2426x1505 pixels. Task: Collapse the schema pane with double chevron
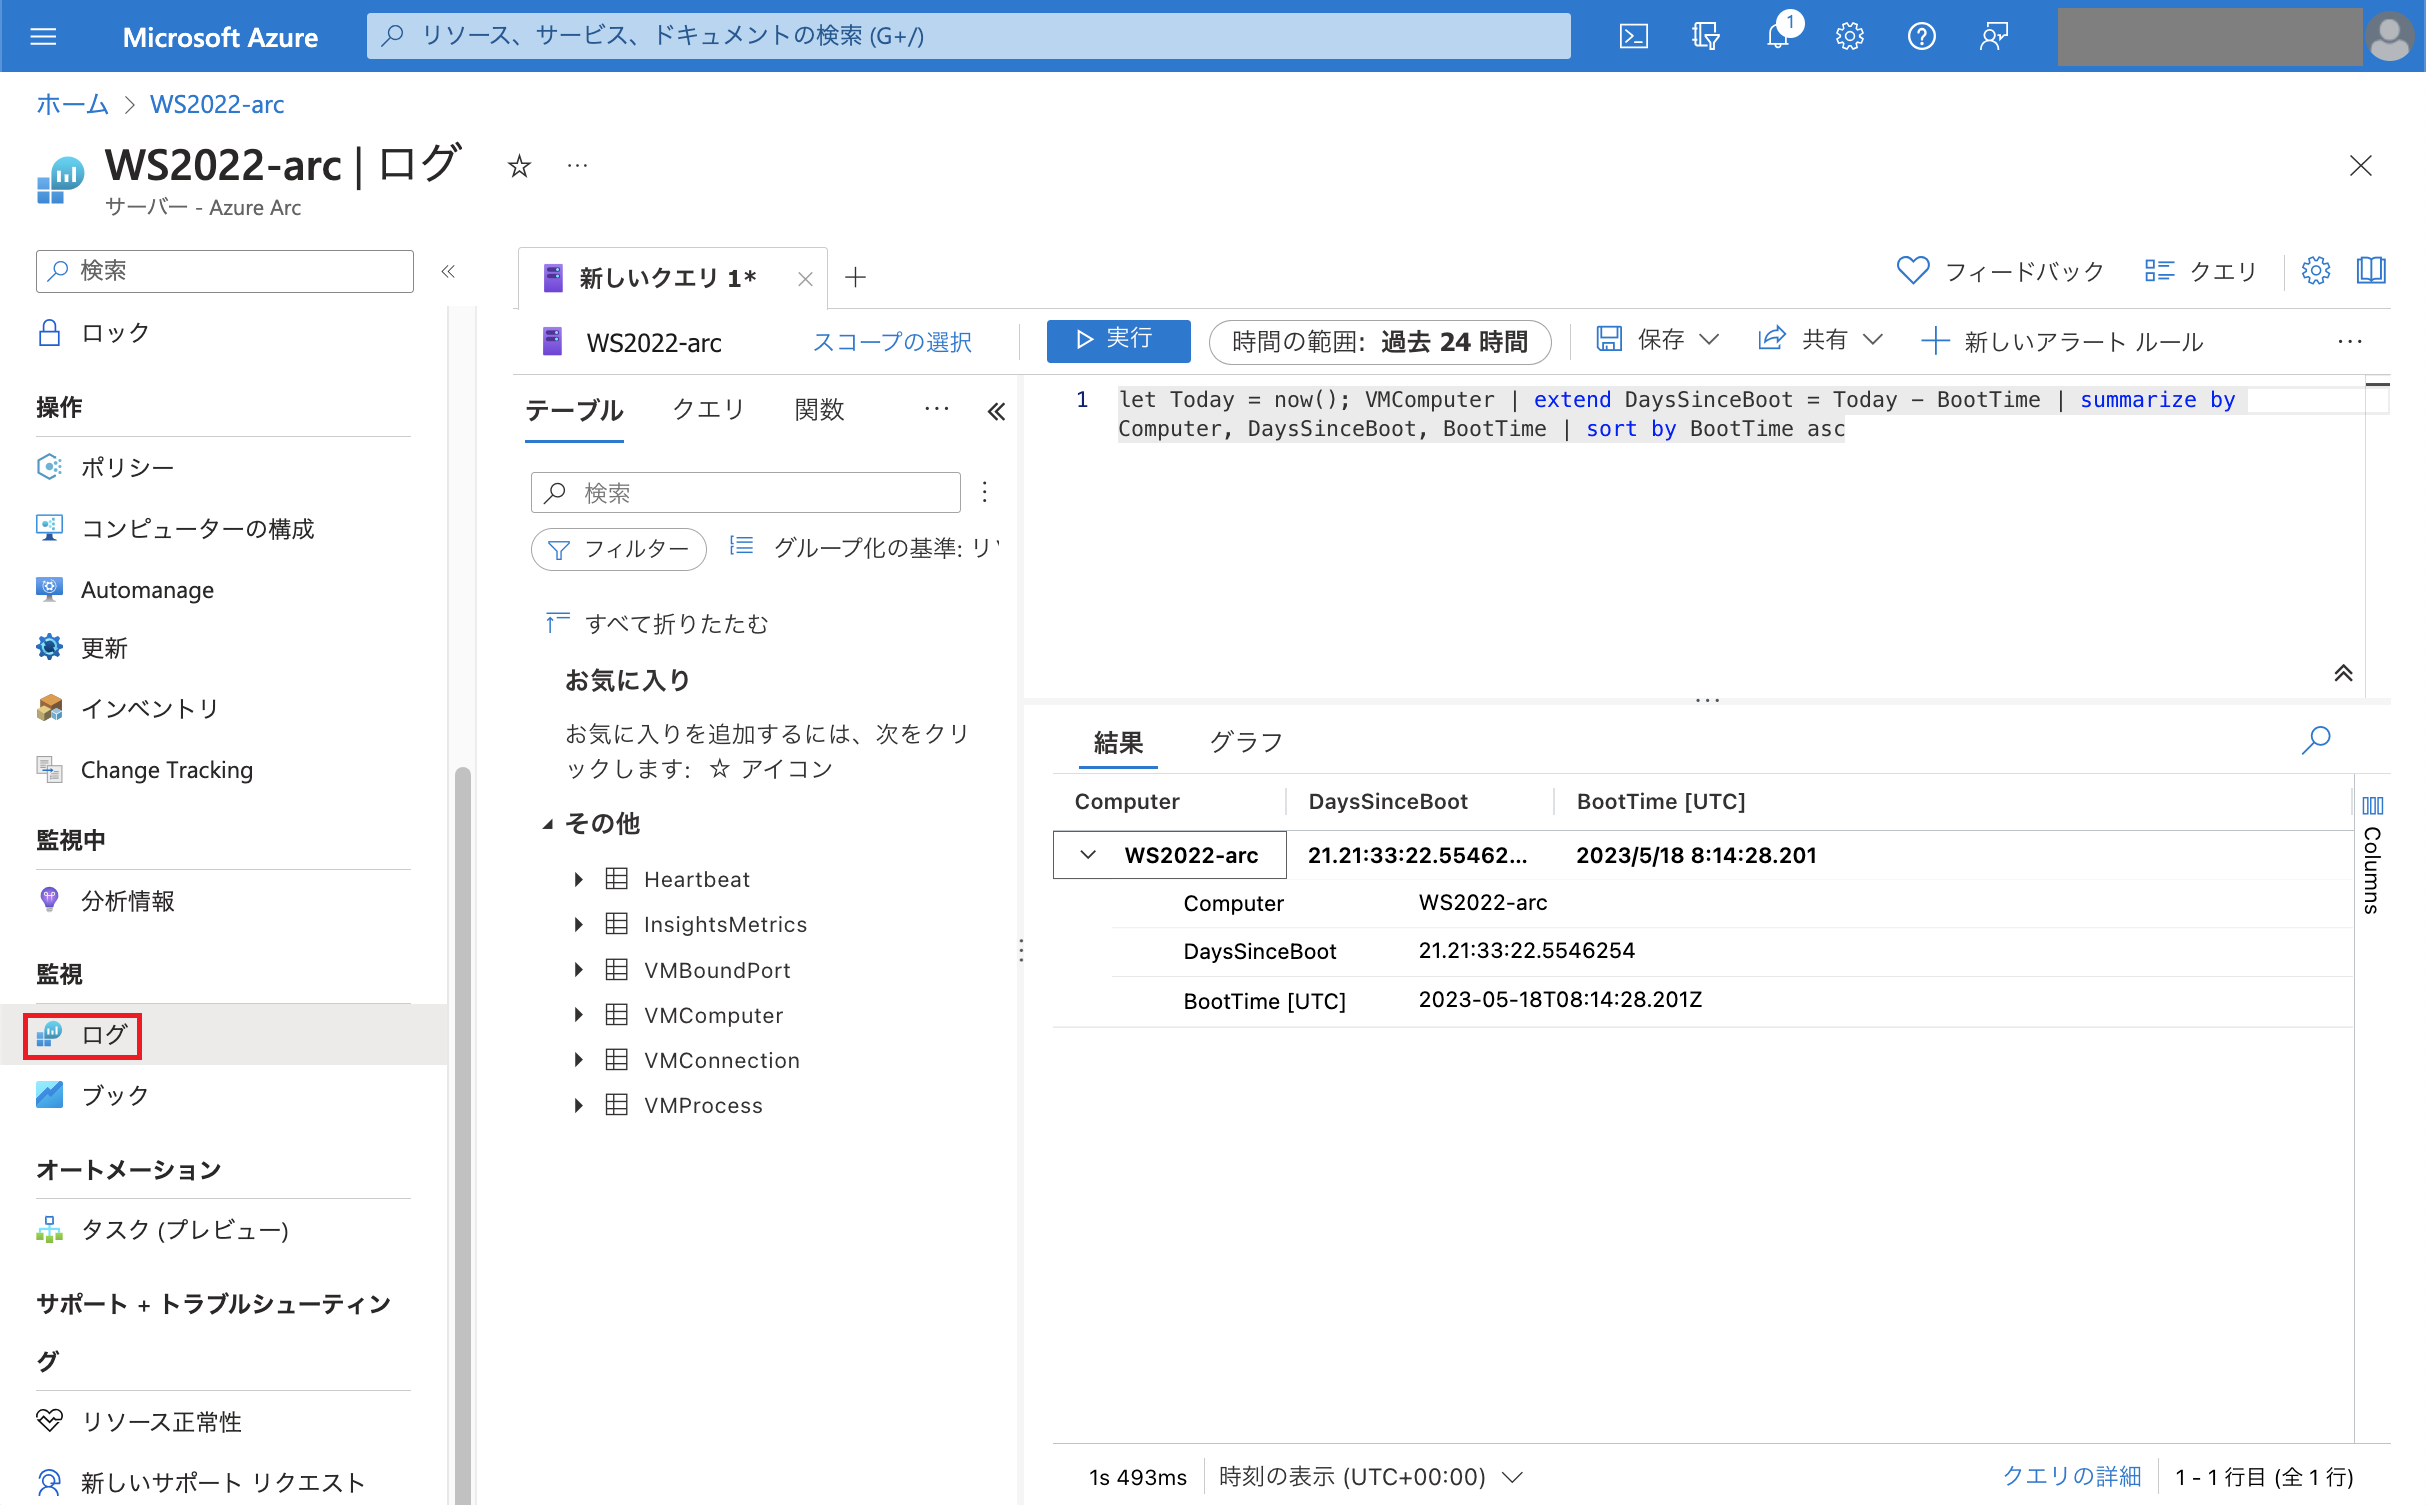[x=996, y=411]
